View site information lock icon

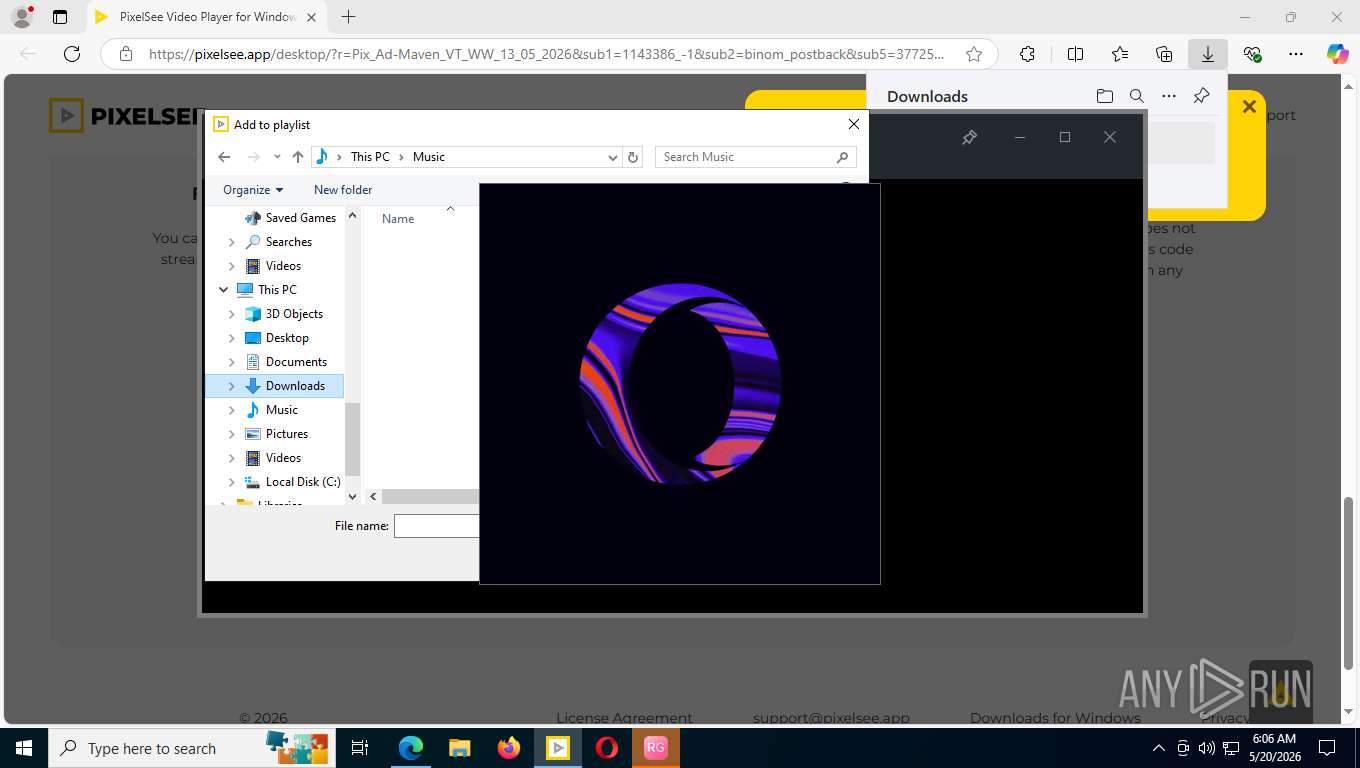125,54
